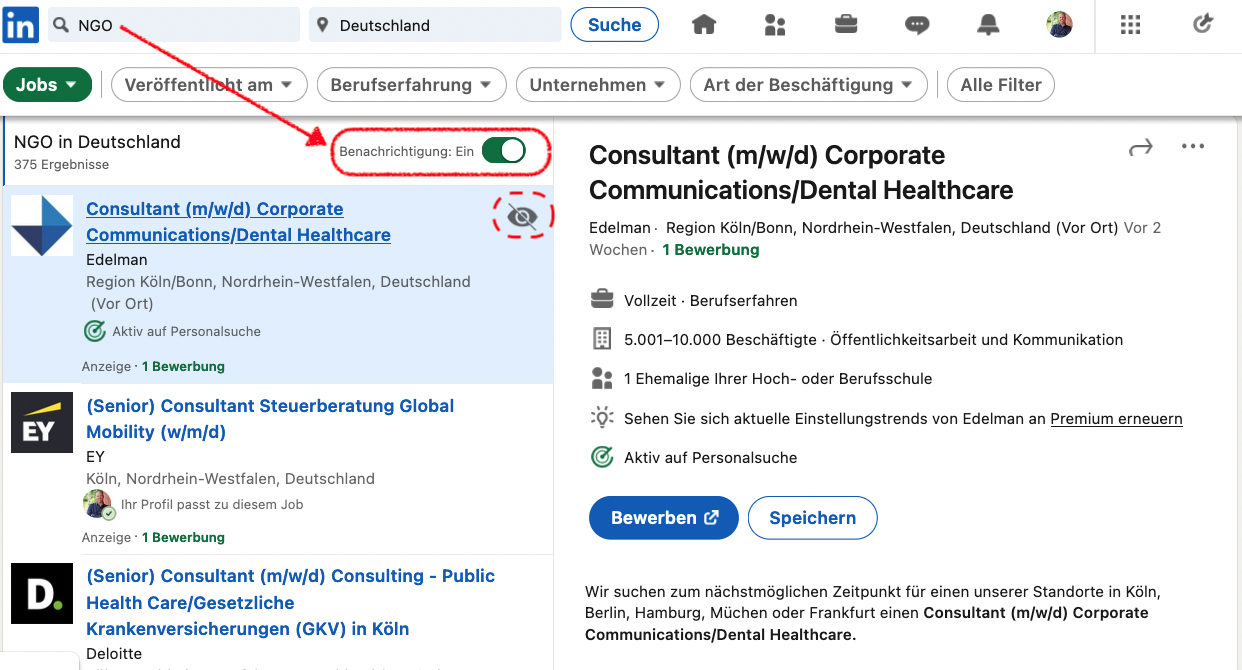Expand the Art der Beschäftigung filter

(808, 85)
